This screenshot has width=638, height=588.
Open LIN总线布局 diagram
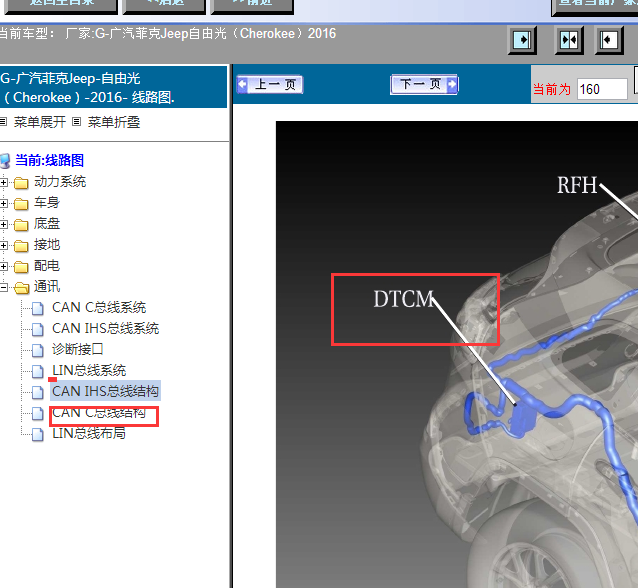(x=88, y=433)
